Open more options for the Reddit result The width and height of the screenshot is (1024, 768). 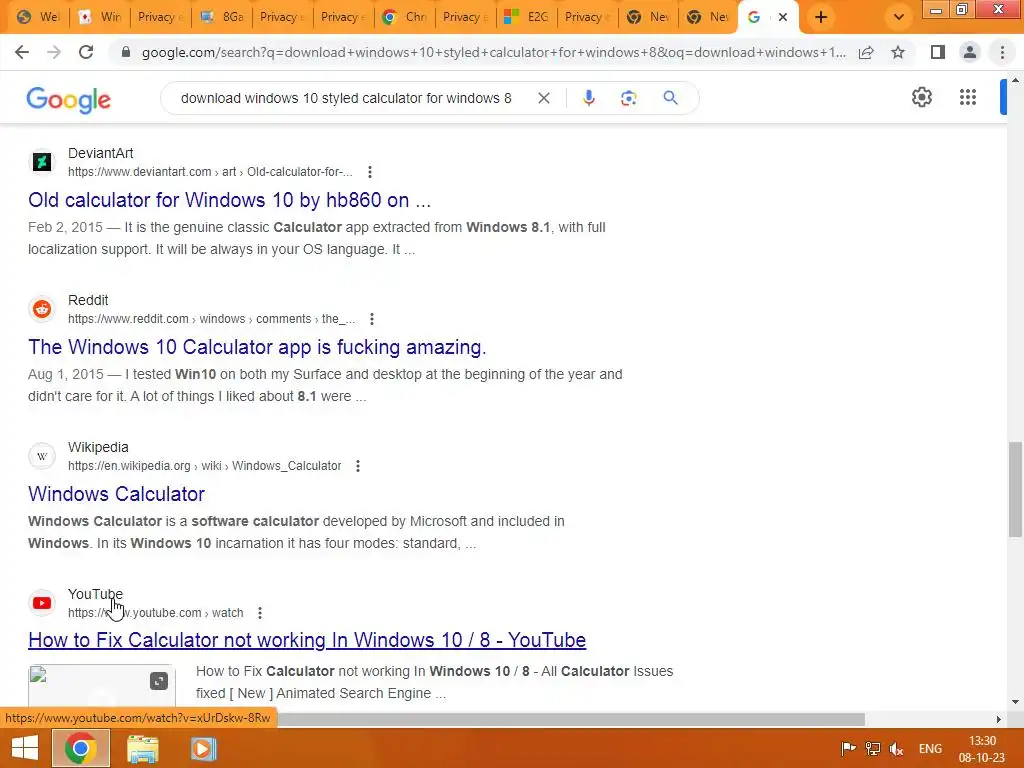point(372,319)
